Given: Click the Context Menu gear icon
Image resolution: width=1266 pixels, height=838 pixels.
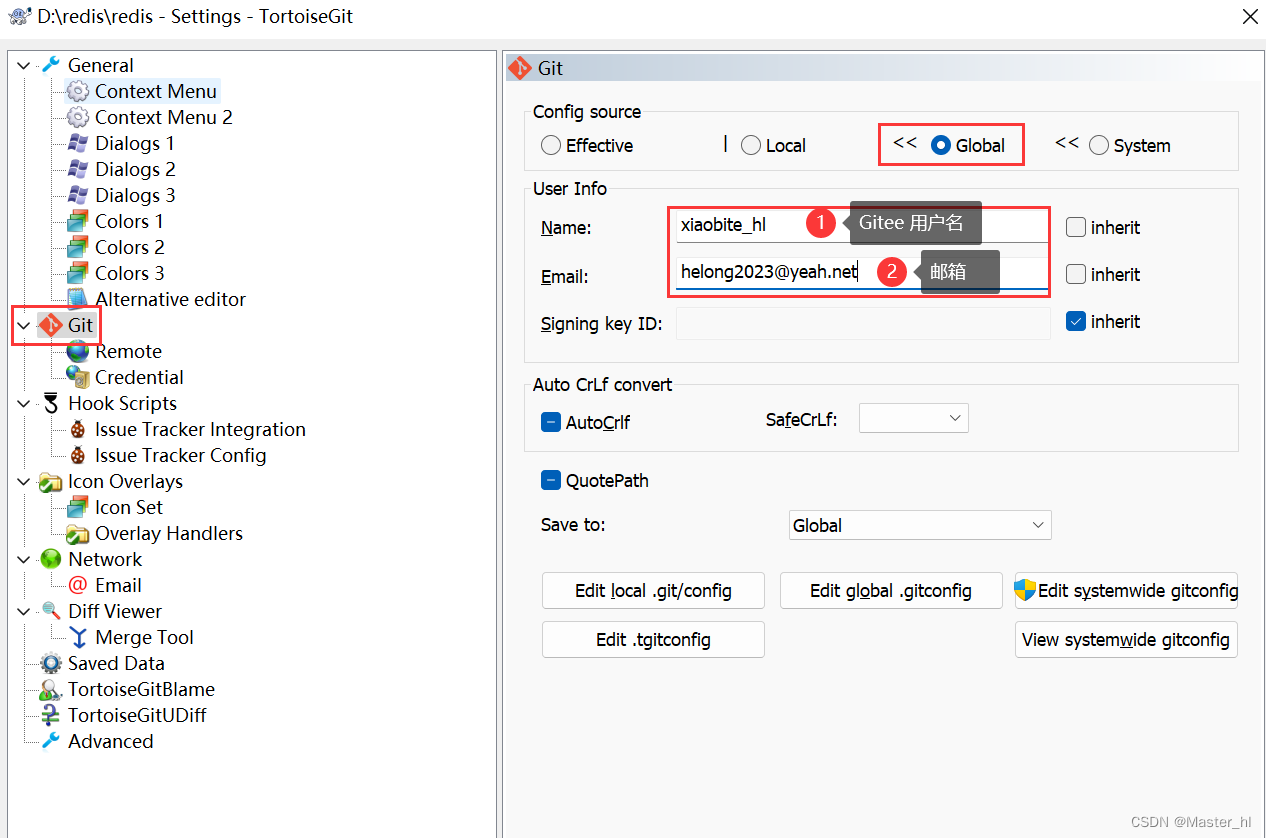Looking at the screenshot, I should click(x=77, y=91).
